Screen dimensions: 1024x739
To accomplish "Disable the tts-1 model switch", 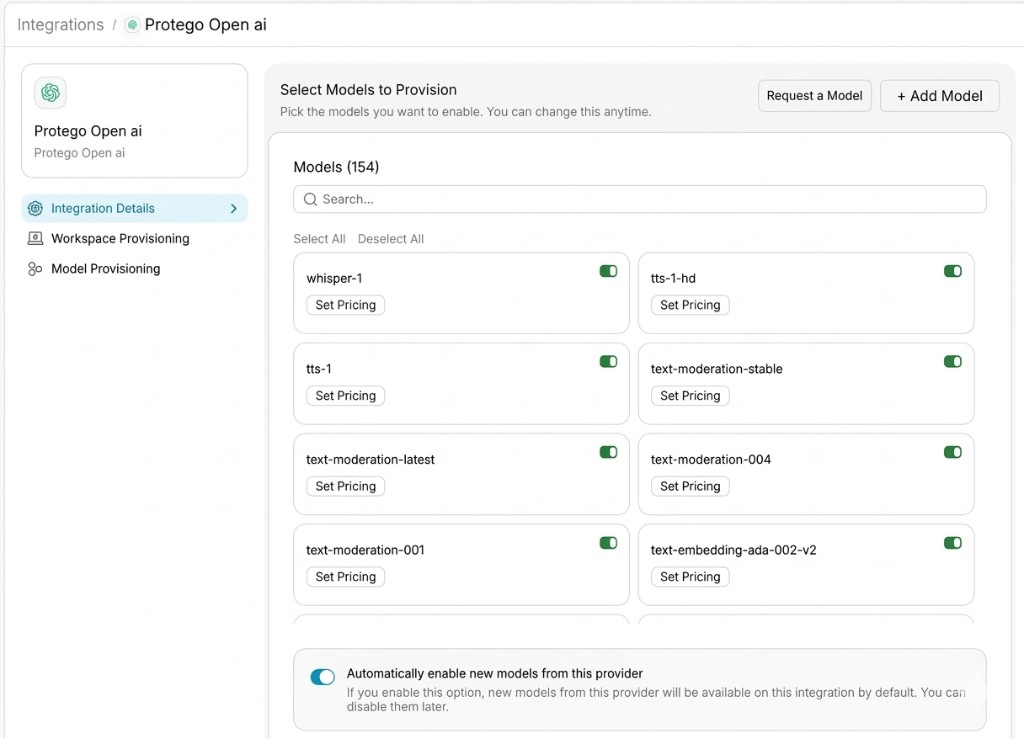I will pyautogui.click(x=608, y=362).
